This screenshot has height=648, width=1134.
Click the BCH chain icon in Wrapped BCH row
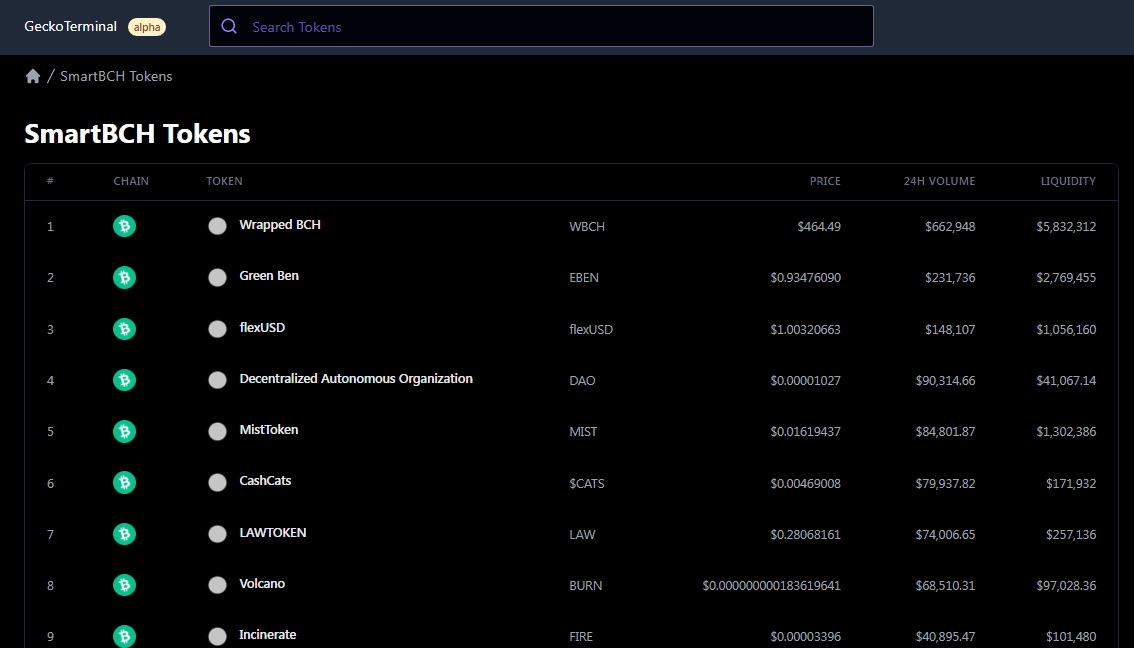pos(124,226)
